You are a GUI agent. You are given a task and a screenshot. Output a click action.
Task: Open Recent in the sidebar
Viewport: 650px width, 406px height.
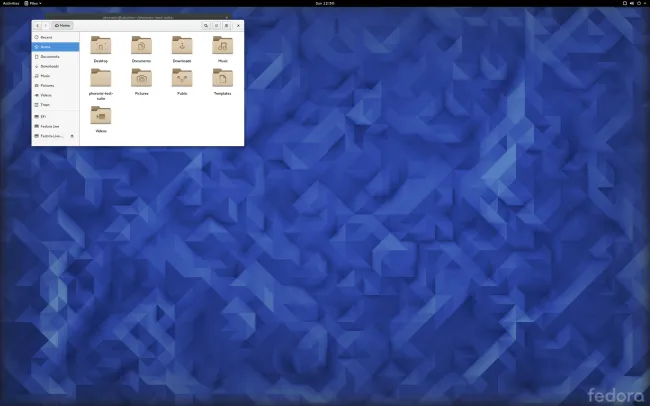click(46, 37)
